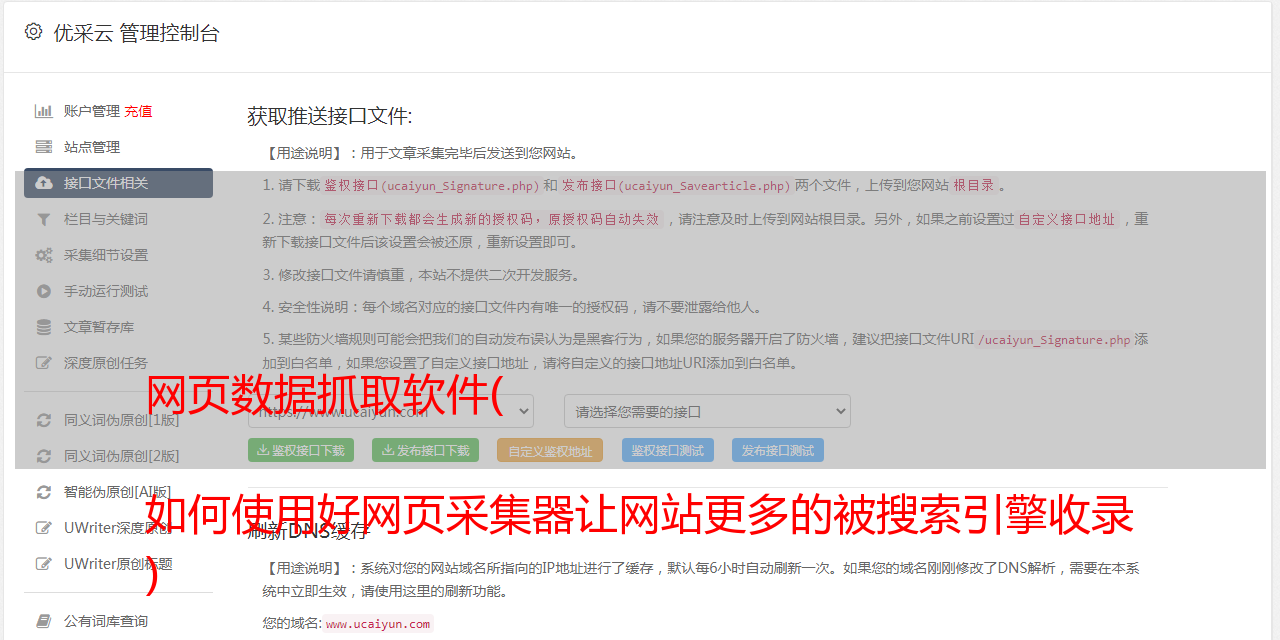Click the 优采云 管理控制台 title

(137, 33)
